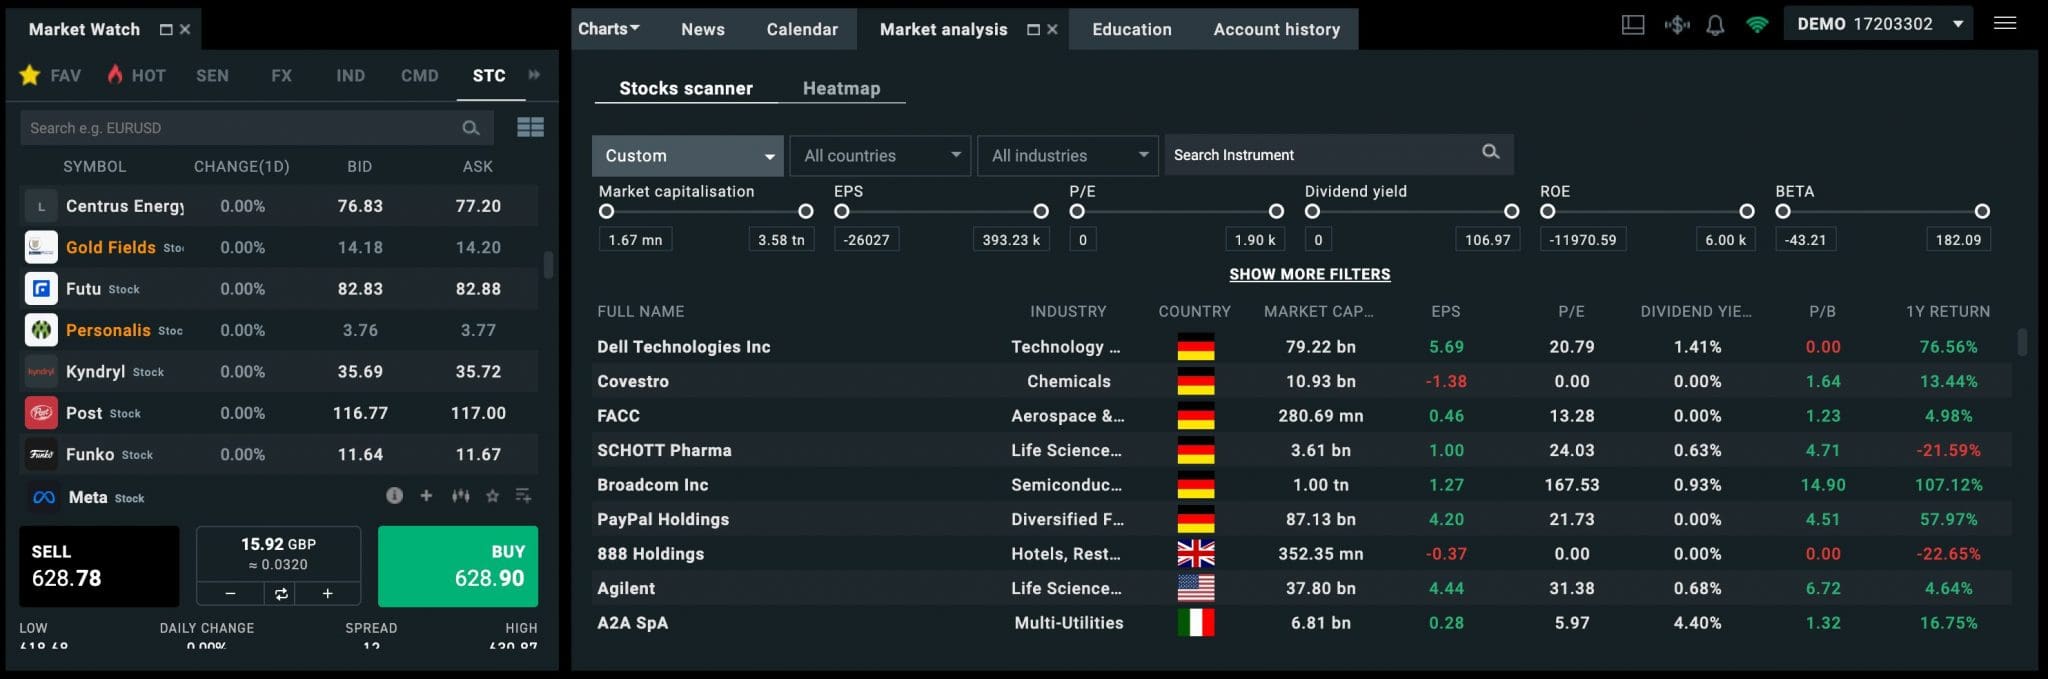Select the HOT category tab
Screen dimensions: 2048x679
tap(137, 75)
